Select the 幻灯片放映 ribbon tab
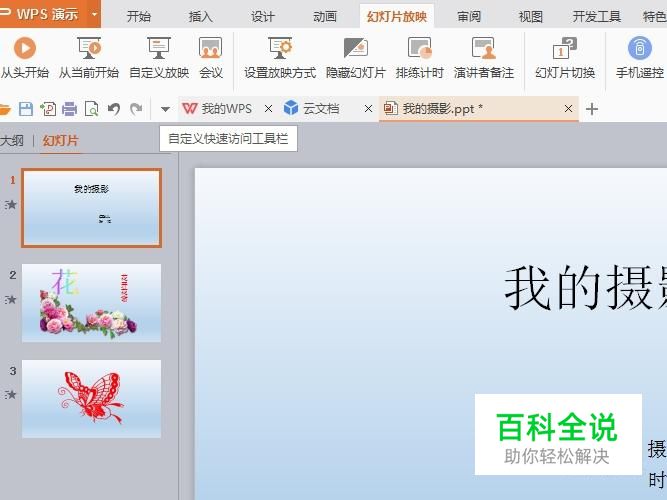667x500 pixels. click(x=397, y=17)
